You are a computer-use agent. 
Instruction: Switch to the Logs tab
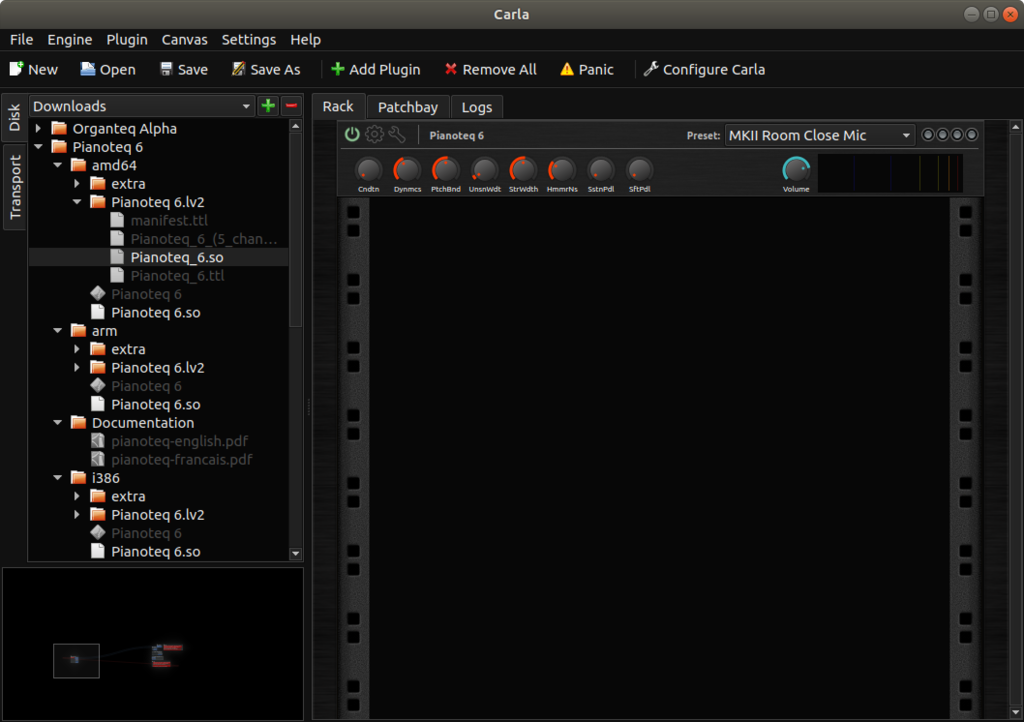477,107
